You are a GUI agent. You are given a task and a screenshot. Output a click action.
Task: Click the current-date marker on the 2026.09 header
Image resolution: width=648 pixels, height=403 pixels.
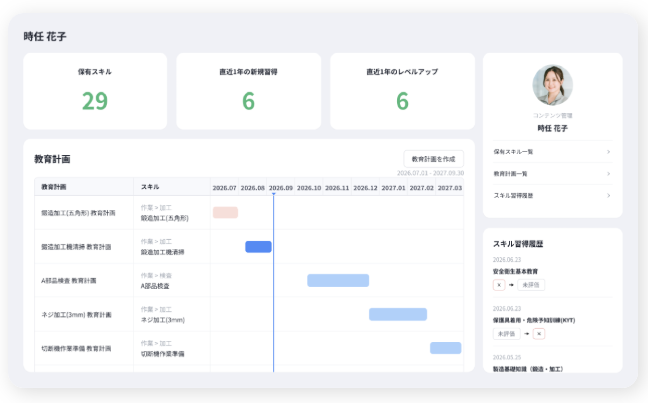(274, 194)
